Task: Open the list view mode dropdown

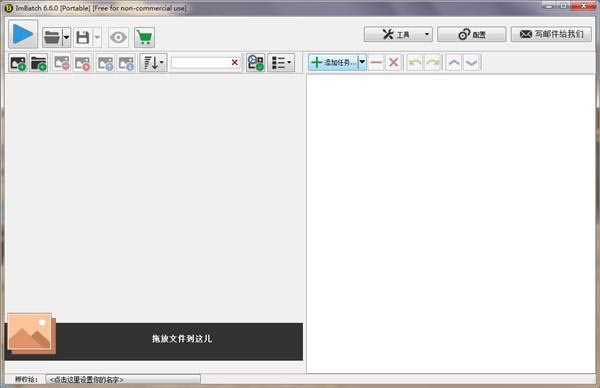Action: (281, 63)
